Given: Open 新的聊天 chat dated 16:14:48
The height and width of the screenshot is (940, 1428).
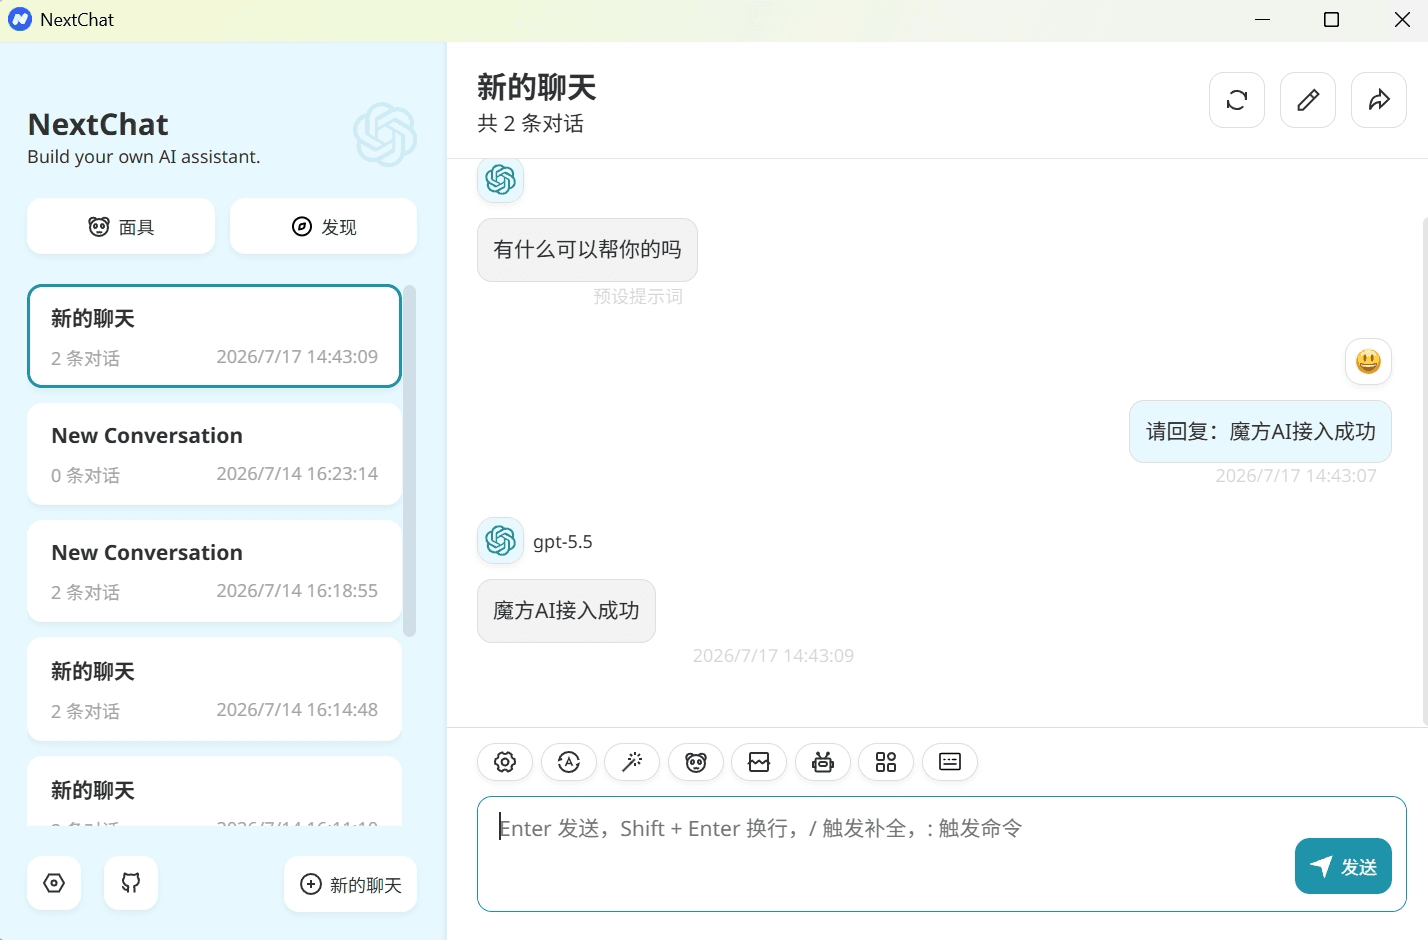Looking at the screenshot, I should 214,690.
